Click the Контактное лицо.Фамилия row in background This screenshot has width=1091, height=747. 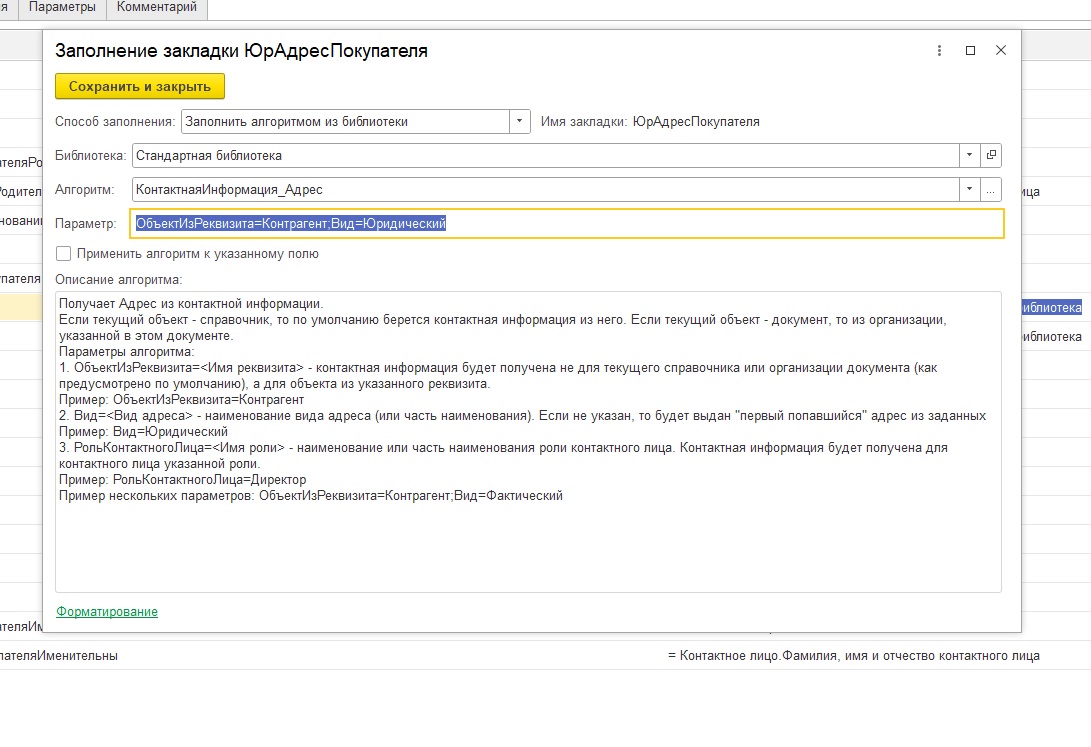point(854,656)
